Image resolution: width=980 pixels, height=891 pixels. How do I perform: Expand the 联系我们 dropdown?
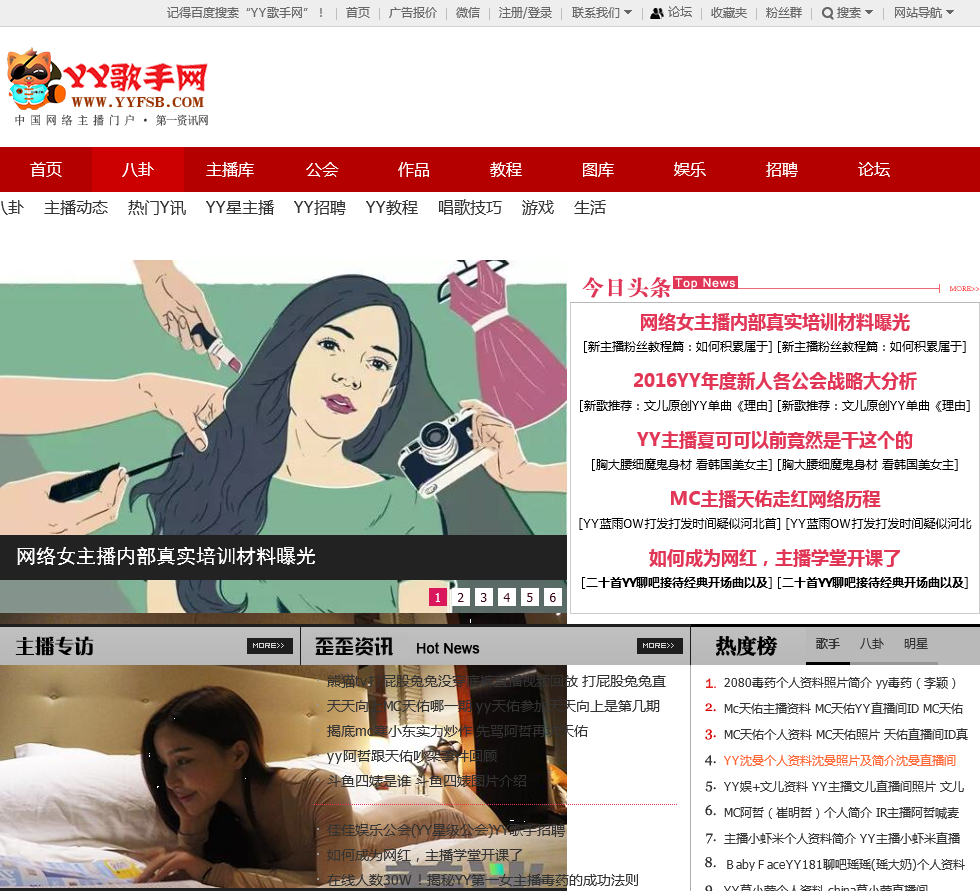[x=601, y=12]
